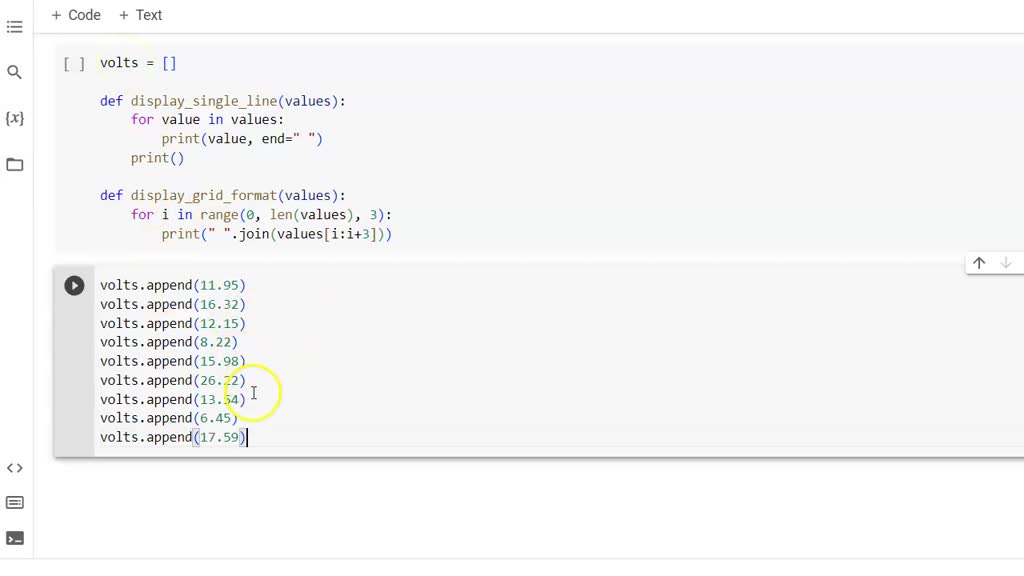
Task: Open the terminal from the sidebar
Action: pyautogui.click(x=15, y=539)
